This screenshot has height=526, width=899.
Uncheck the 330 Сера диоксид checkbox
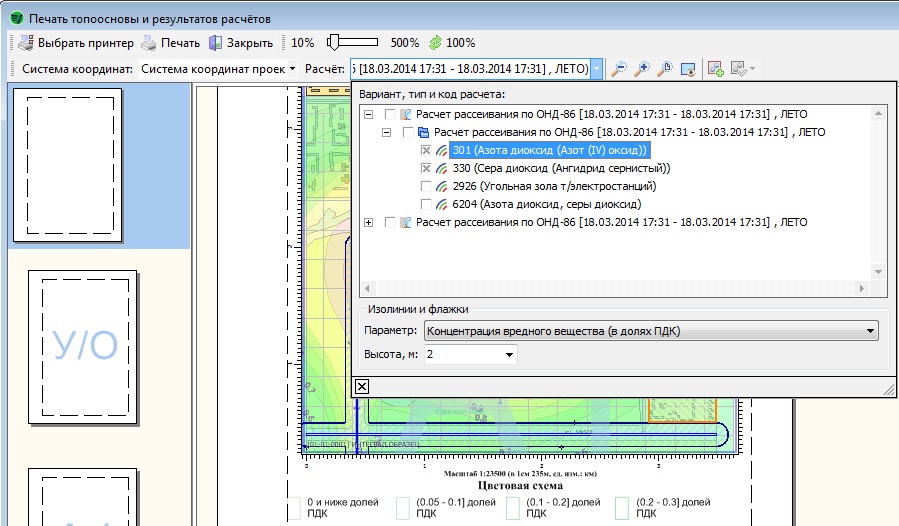pos(427,168)
